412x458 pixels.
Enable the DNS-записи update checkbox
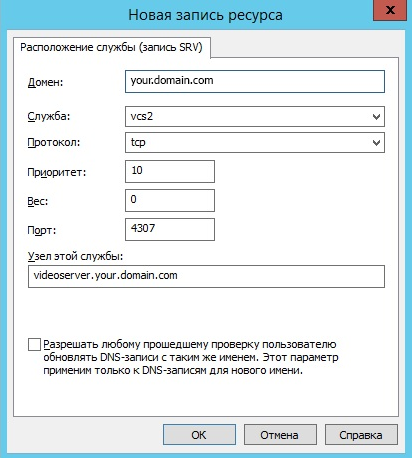tap(34, 345)
